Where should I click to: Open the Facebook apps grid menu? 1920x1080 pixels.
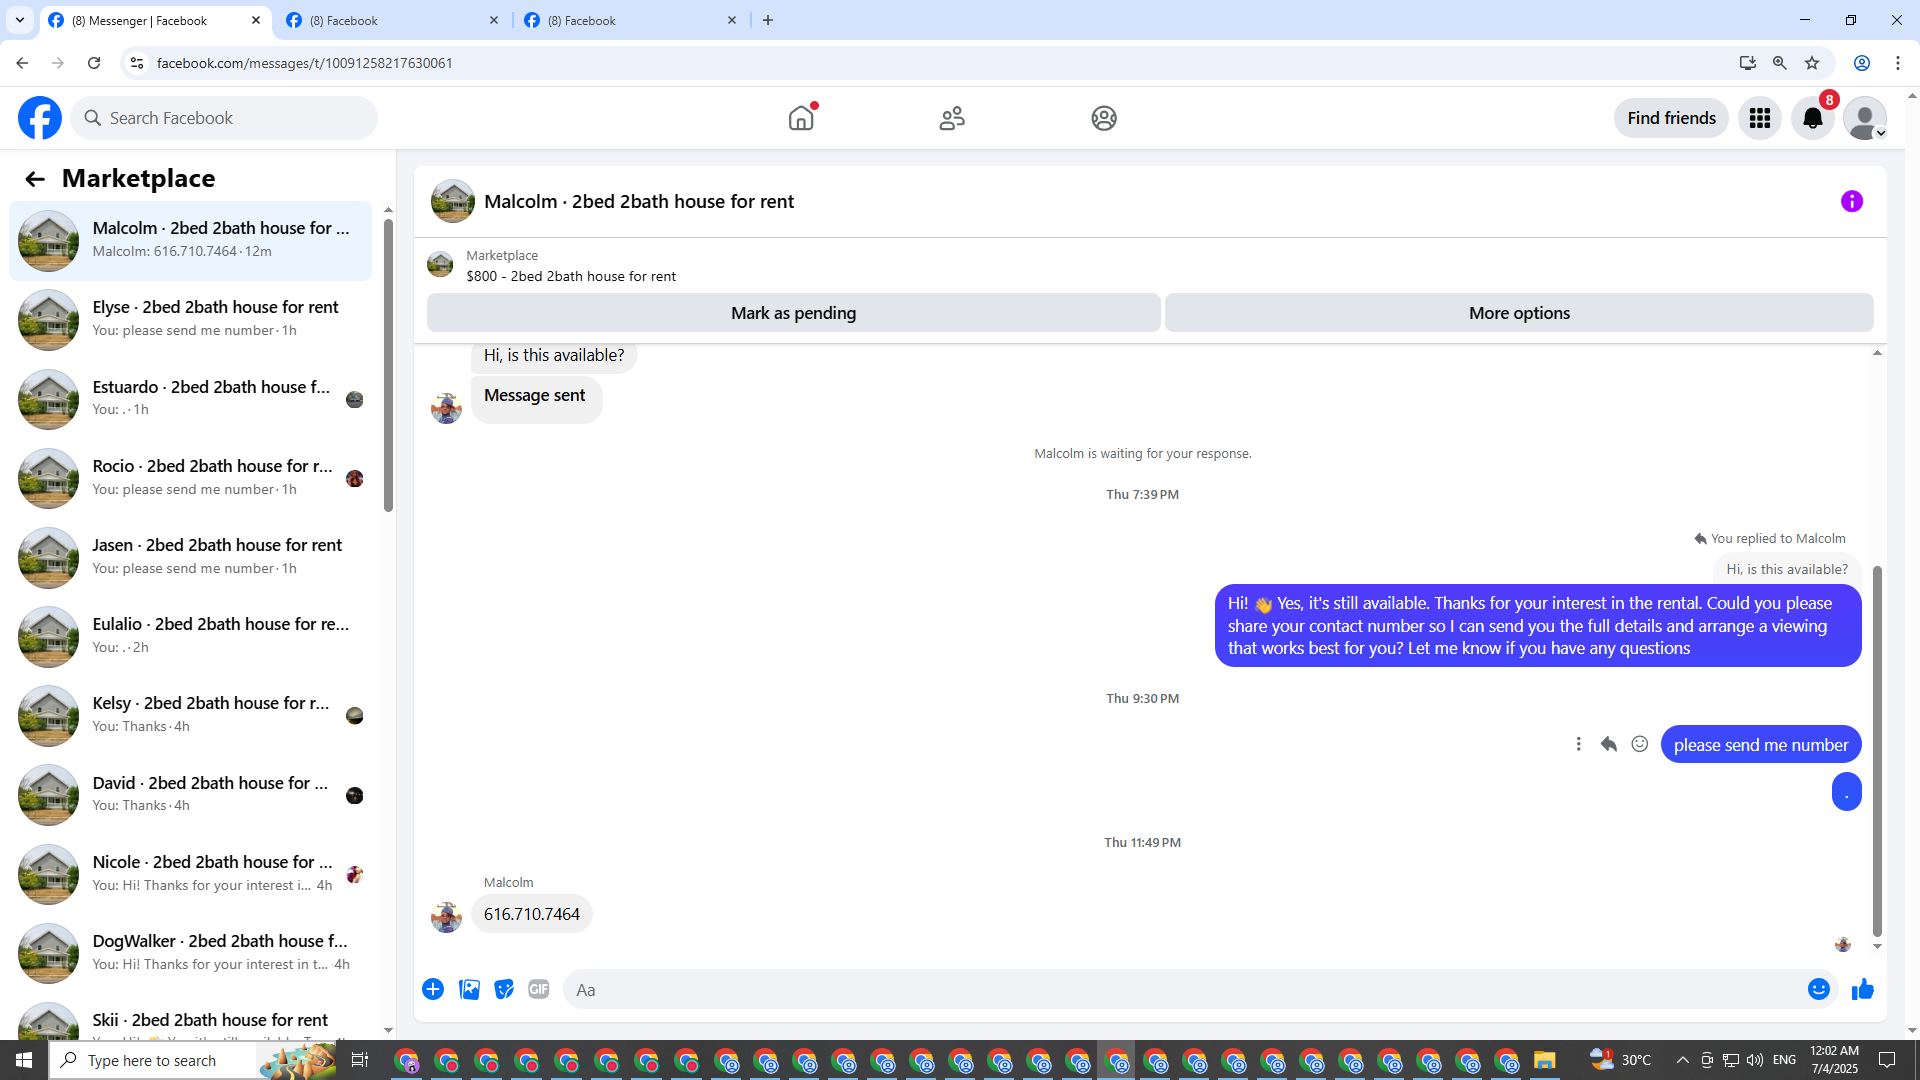pyautogui.click(x=1759, y=118)
